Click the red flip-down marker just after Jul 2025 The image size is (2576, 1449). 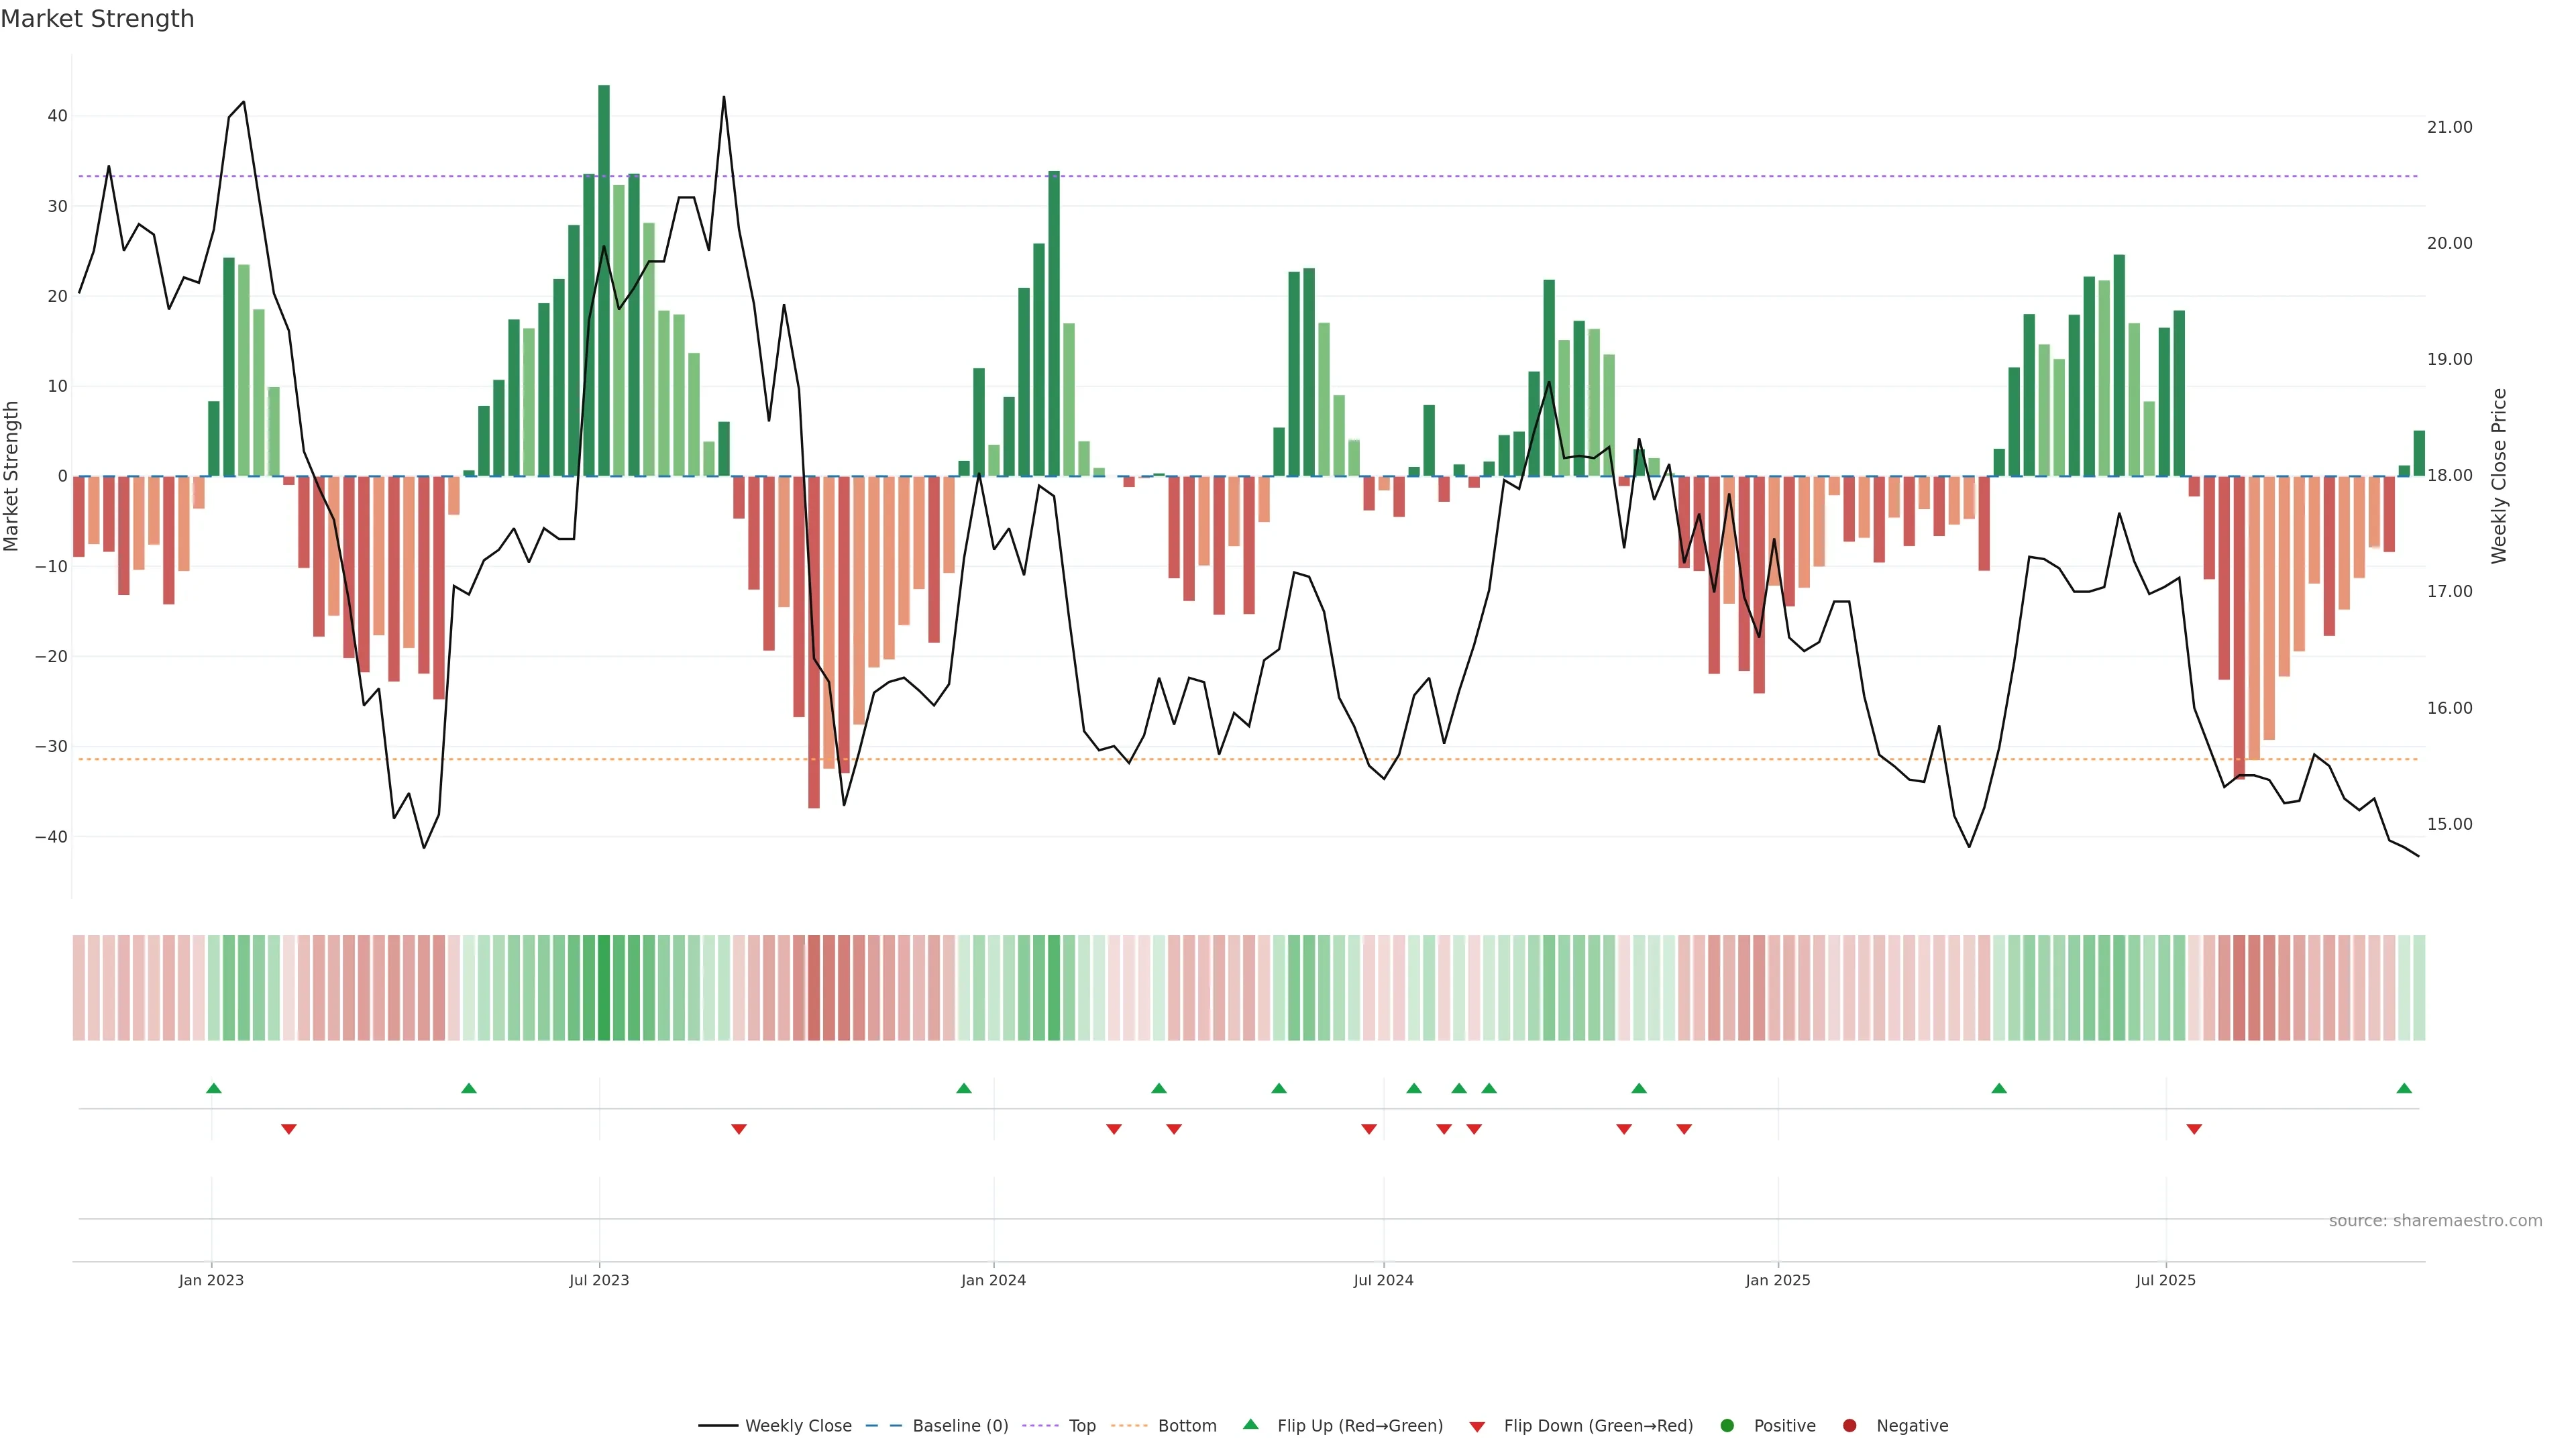click(x=2194, y=1129)
